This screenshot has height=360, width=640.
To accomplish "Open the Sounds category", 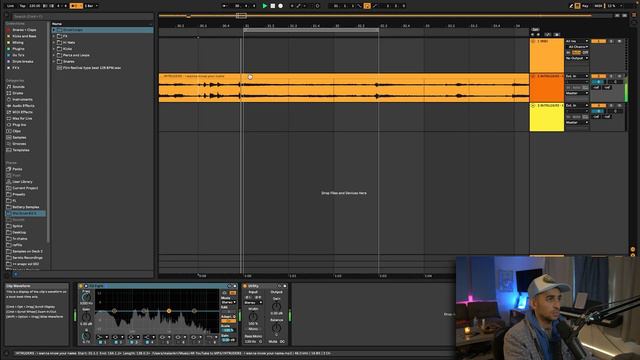I will pyautogui.click(x=18, y=87).
